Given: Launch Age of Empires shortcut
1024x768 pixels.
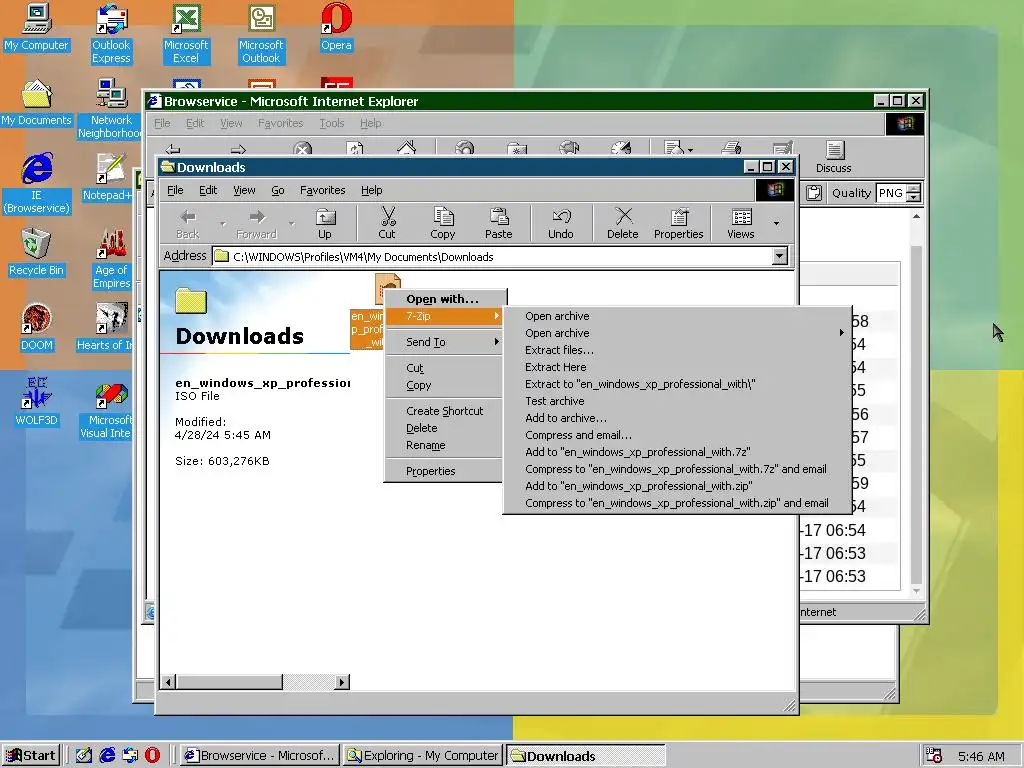Looking at the screenshot, I should tap(111, 259).
